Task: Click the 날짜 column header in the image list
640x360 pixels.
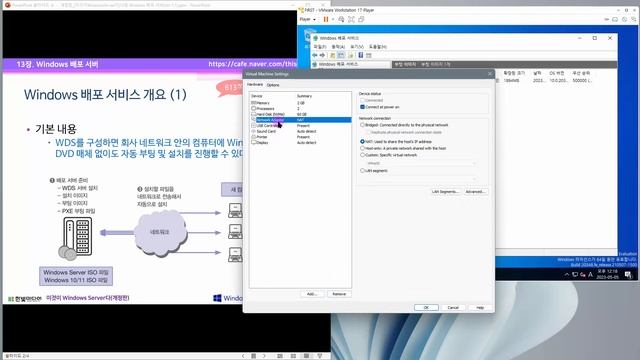Action: [537, 73]
